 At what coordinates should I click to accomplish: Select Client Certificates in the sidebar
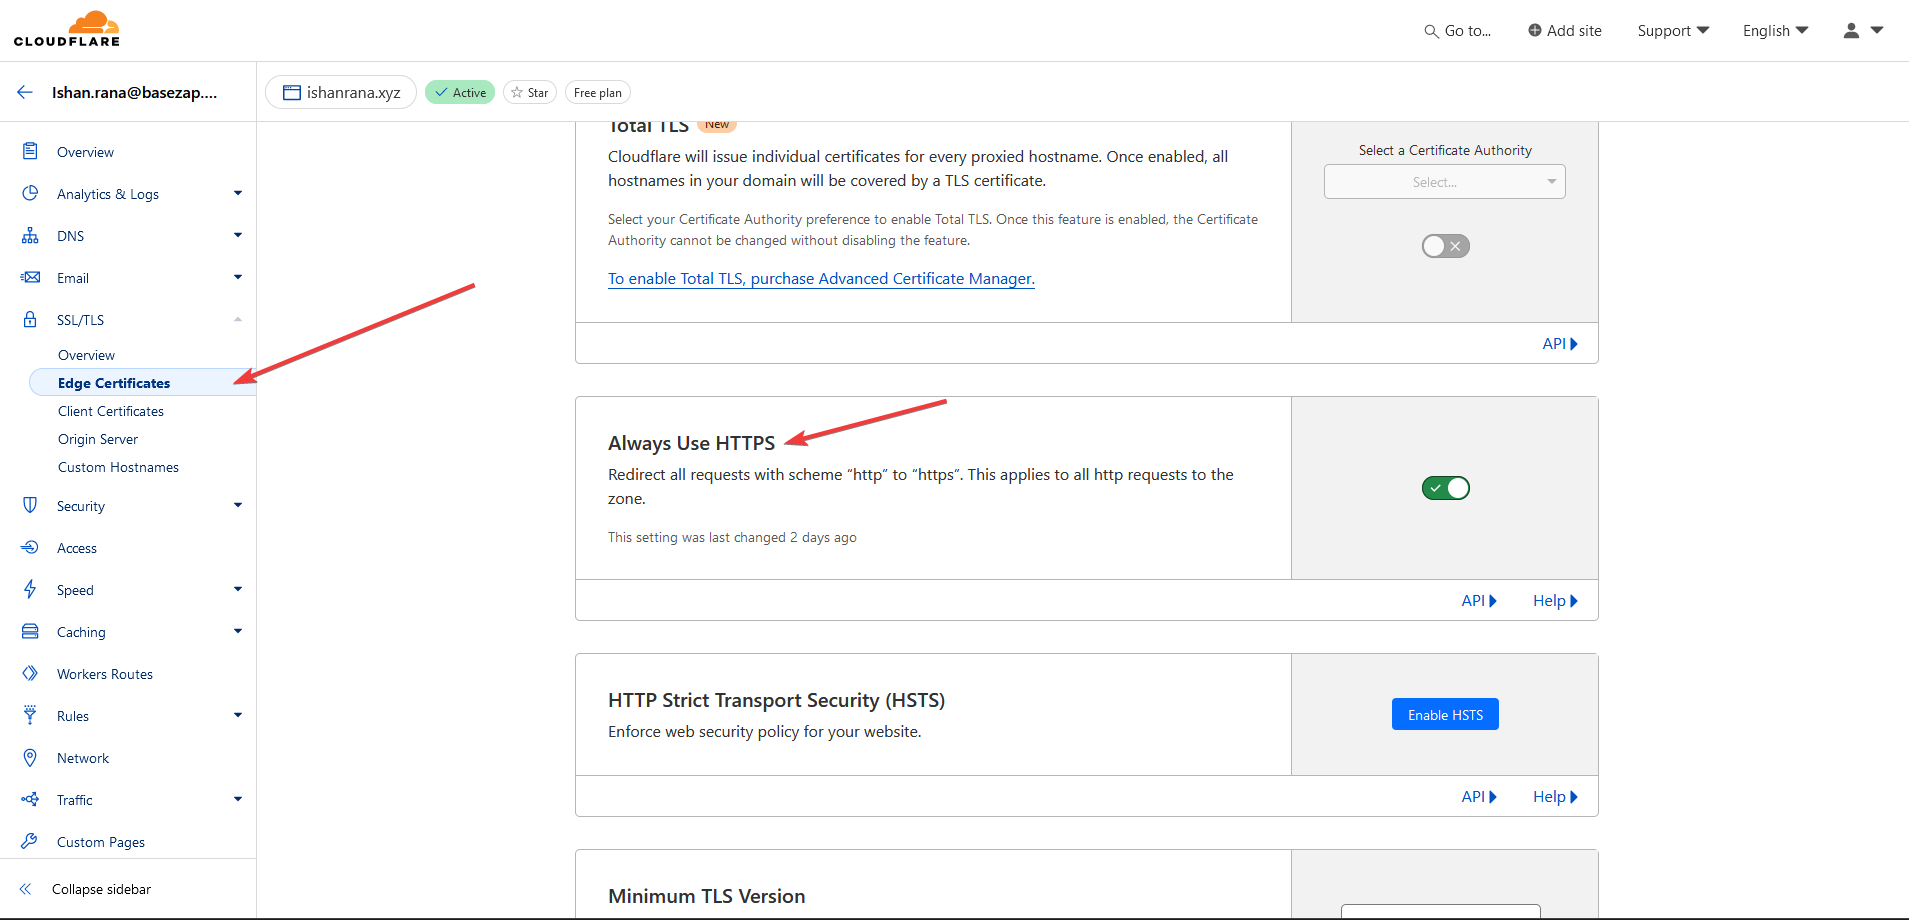click(110, 411)
